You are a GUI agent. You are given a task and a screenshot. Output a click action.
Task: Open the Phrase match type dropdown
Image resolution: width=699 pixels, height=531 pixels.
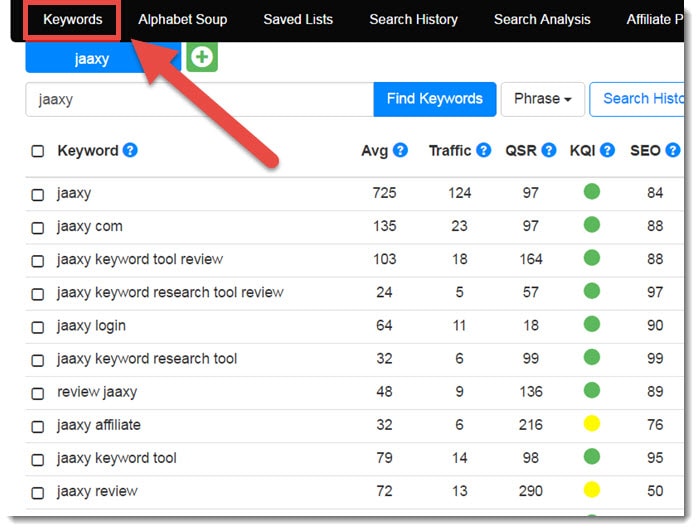pyautogui.click(x=543, y=99)
